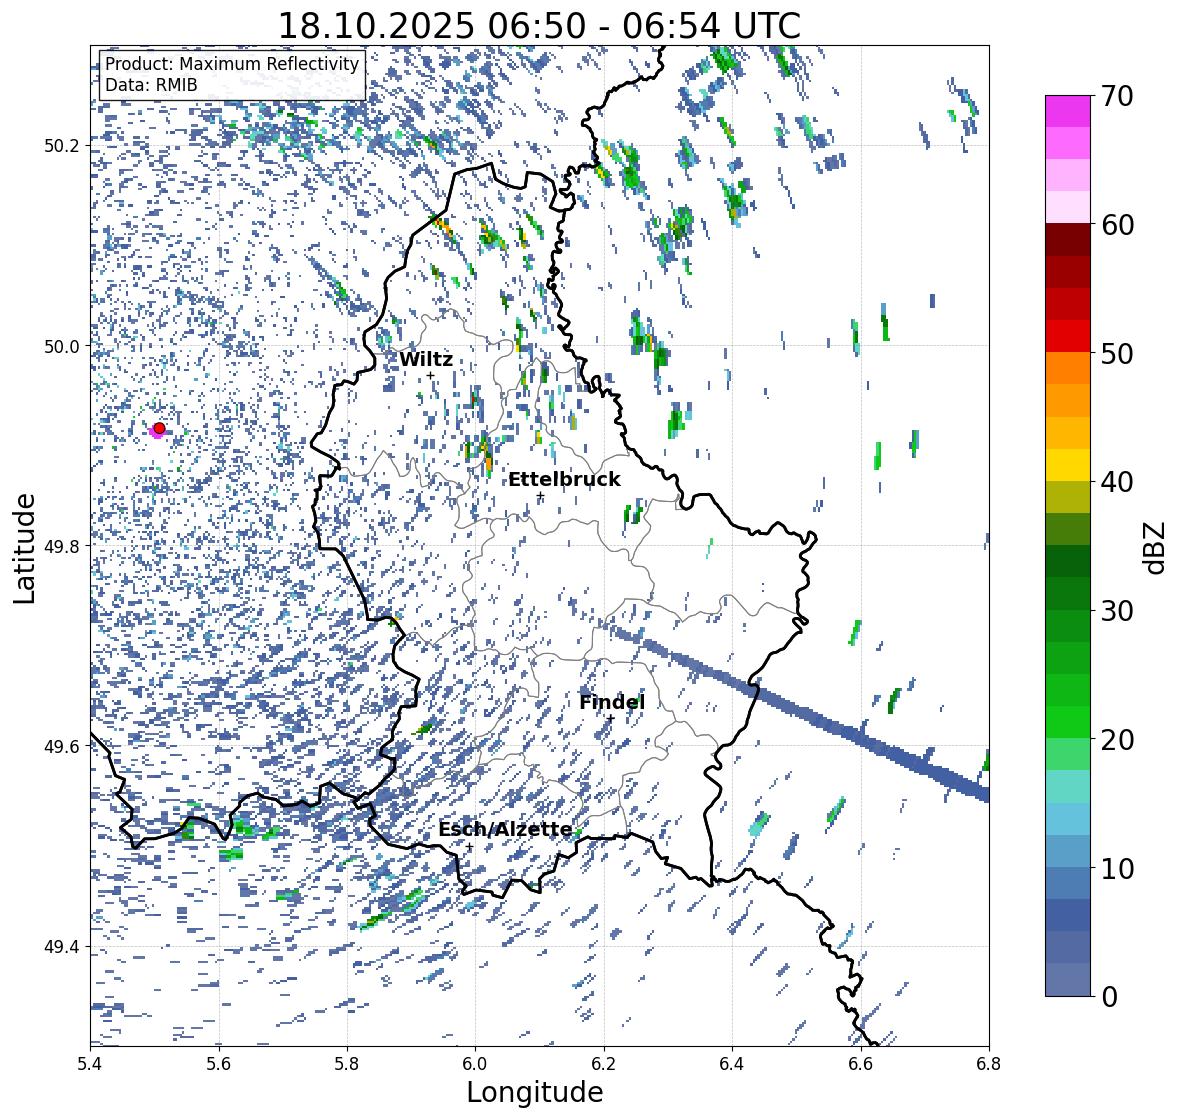Viewport: 1179px width, 1117px height.
Task: Click the Wiltz city label
Action: click(x=426, y=359)
